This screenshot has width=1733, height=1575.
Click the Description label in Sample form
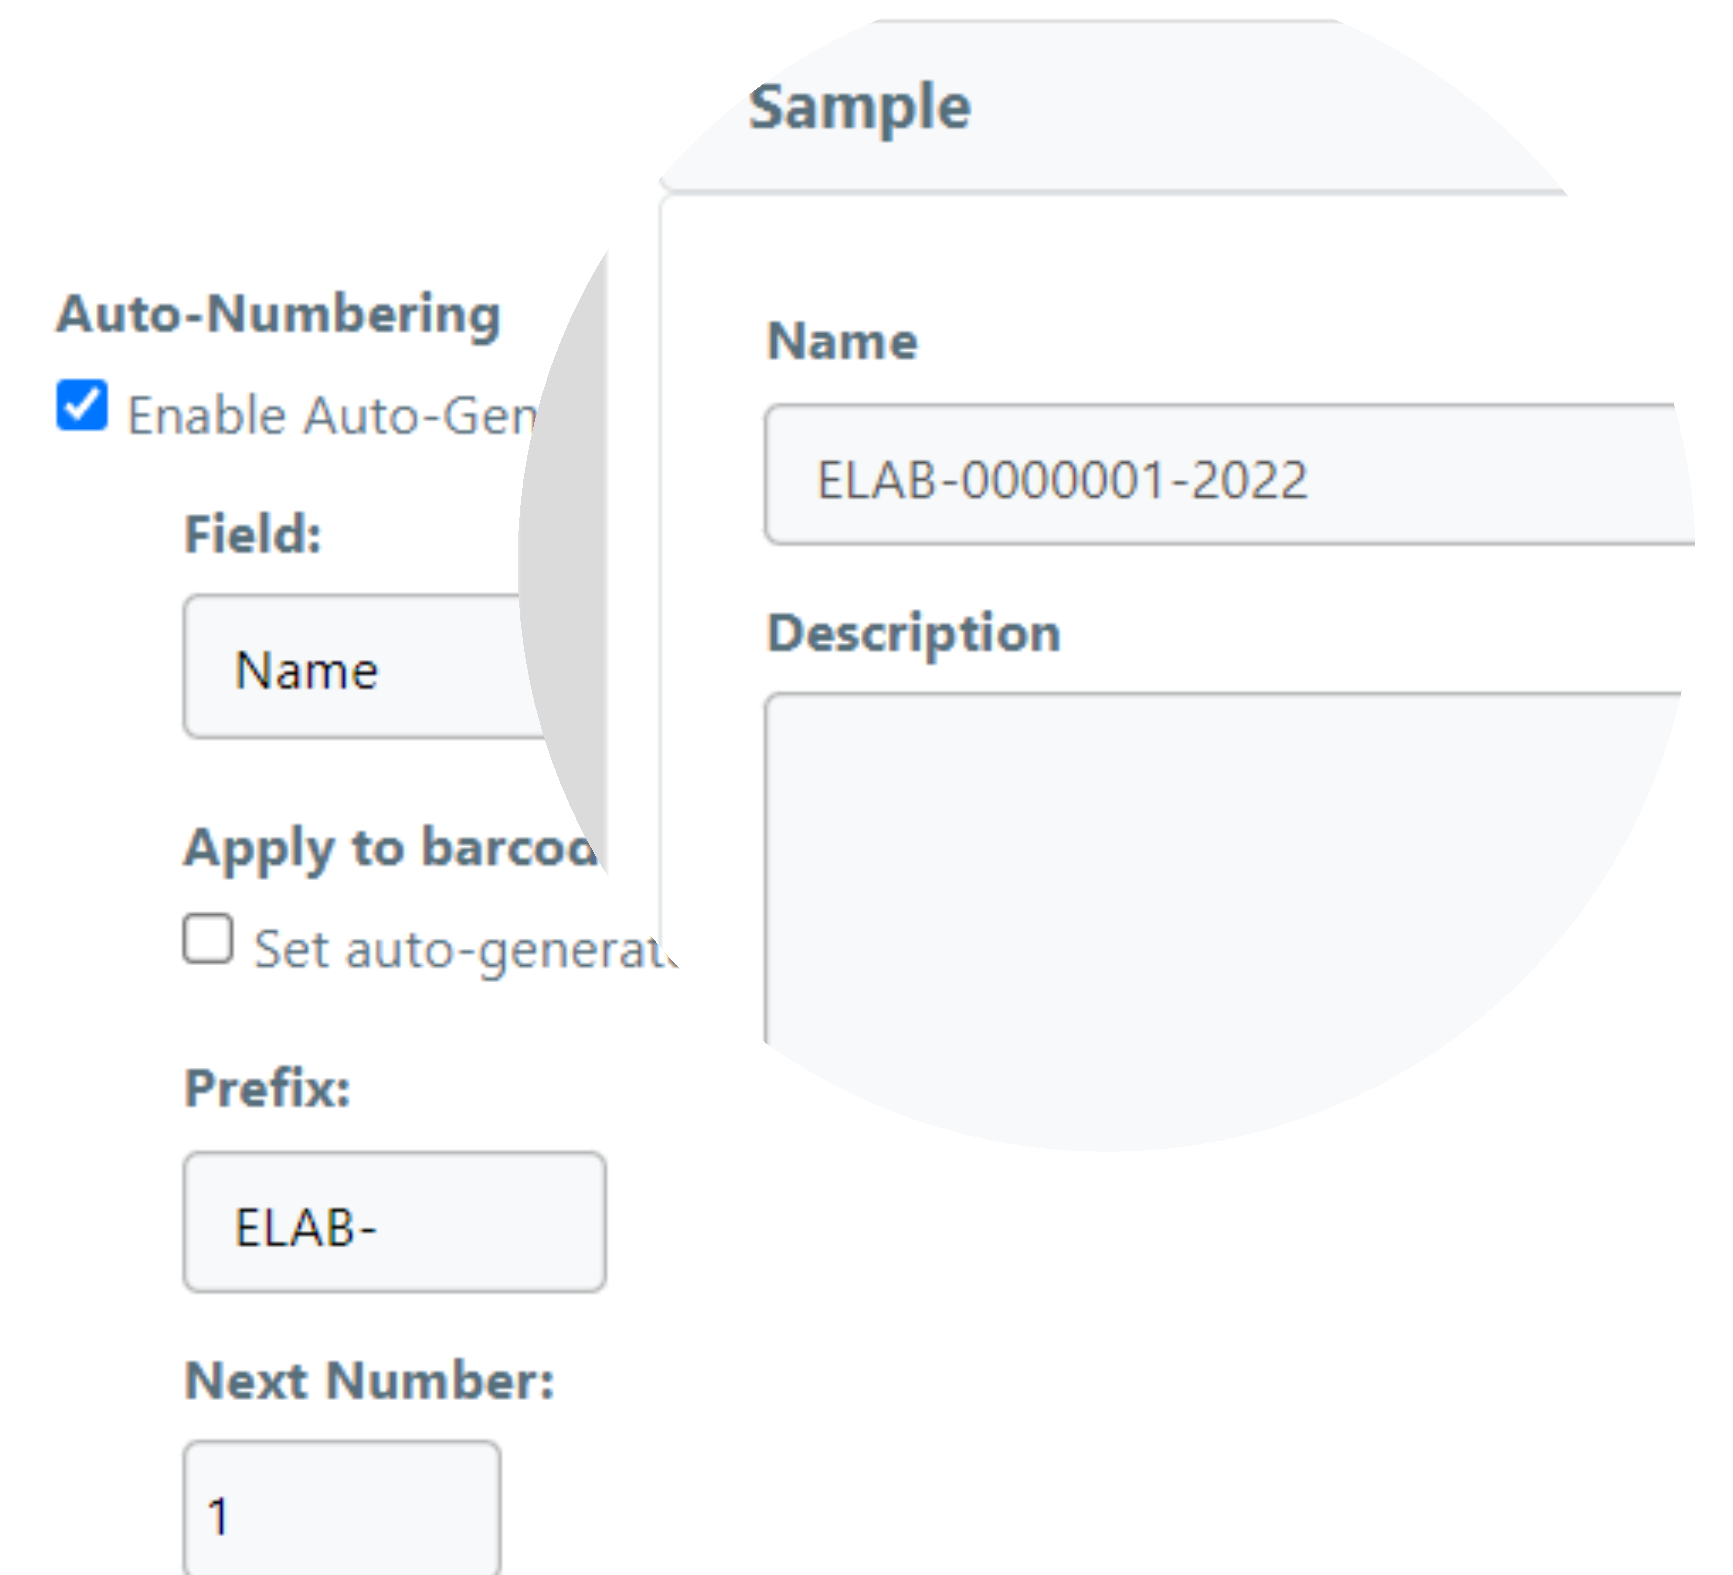pos(913,633)
